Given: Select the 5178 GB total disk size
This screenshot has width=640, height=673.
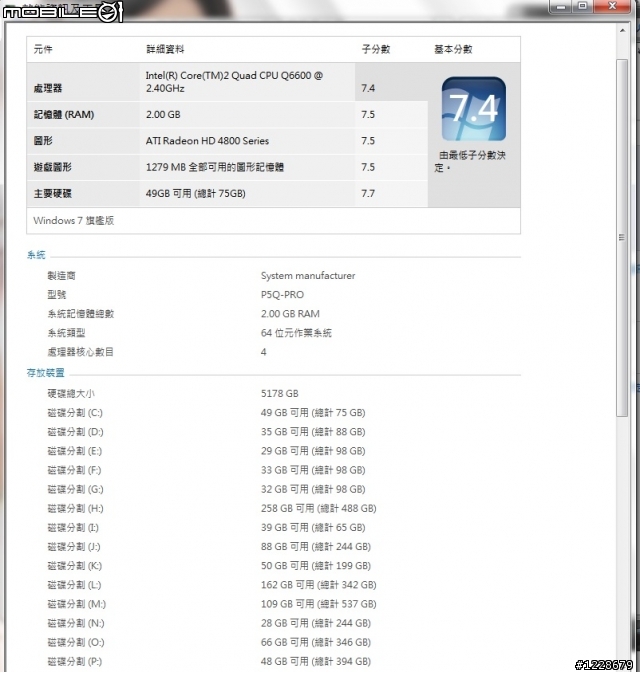Looking at the screenshot, I should 279,394.
